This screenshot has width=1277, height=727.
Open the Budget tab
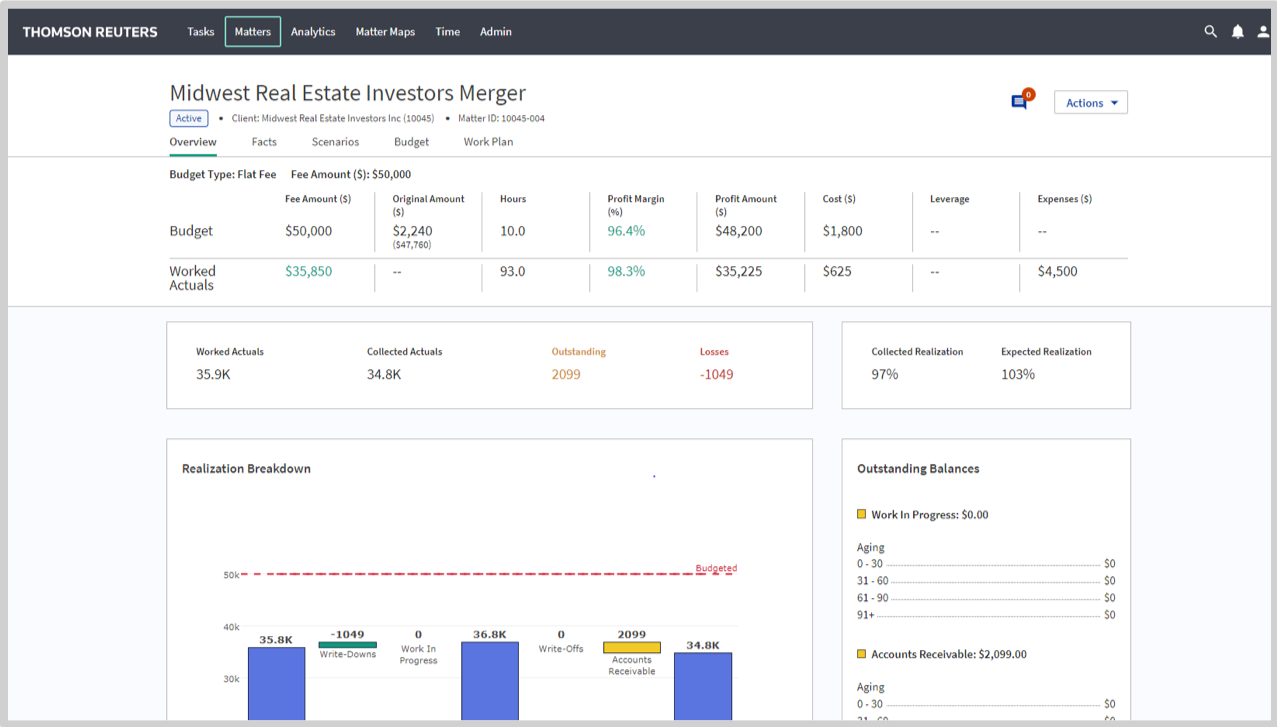point(411,142)
